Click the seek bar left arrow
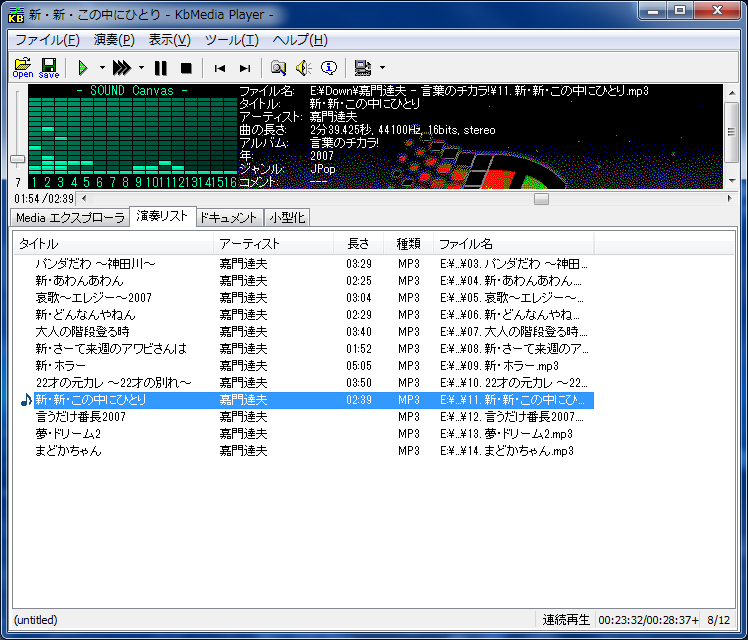This screenshot has height=640, width=748. tap(84, 198)
